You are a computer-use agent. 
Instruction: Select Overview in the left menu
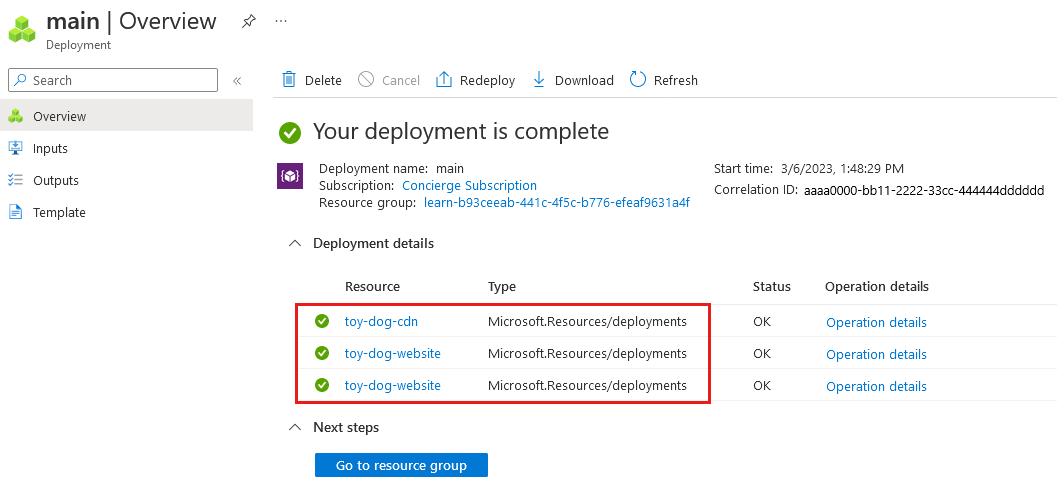(127, 116)
